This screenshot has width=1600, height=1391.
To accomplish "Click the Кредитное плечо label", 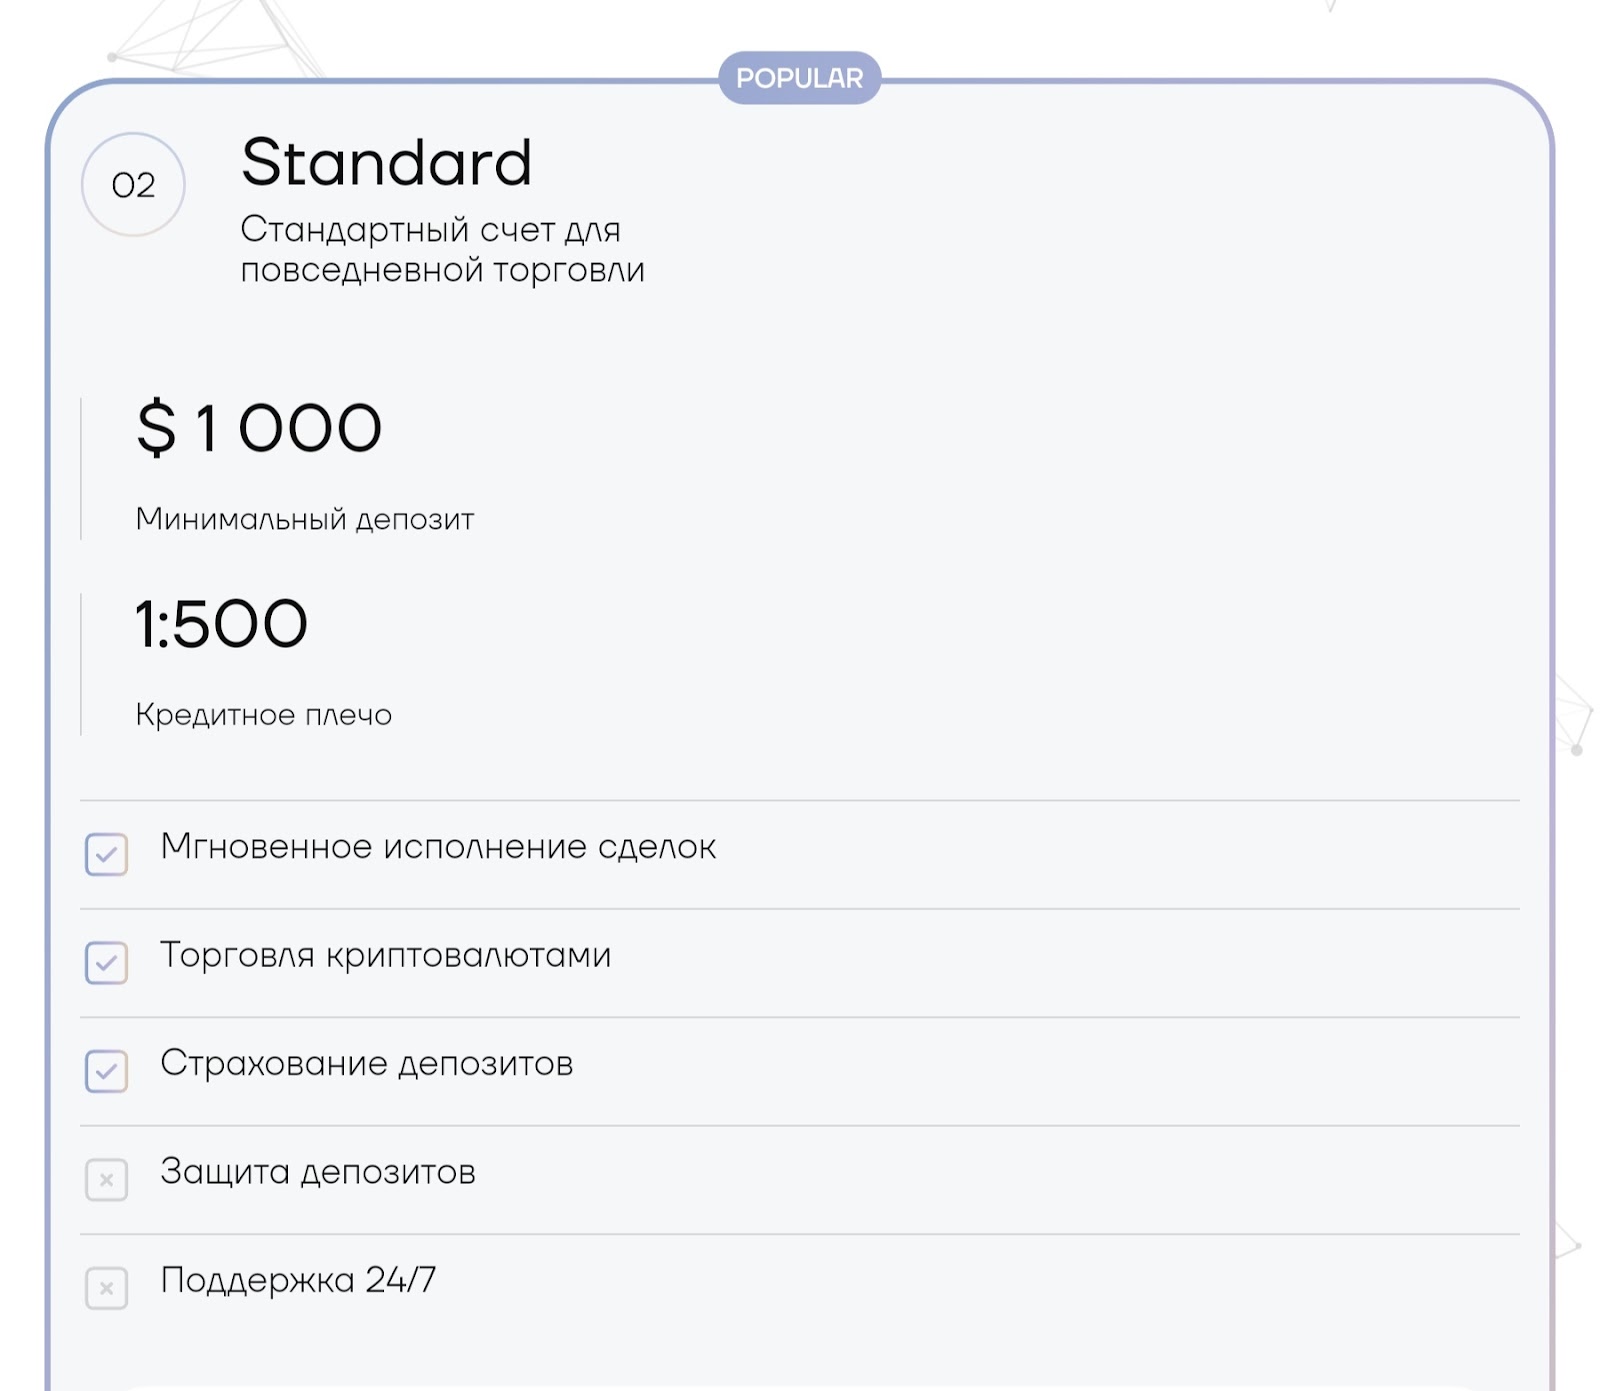I will click(x=264, y=715).
